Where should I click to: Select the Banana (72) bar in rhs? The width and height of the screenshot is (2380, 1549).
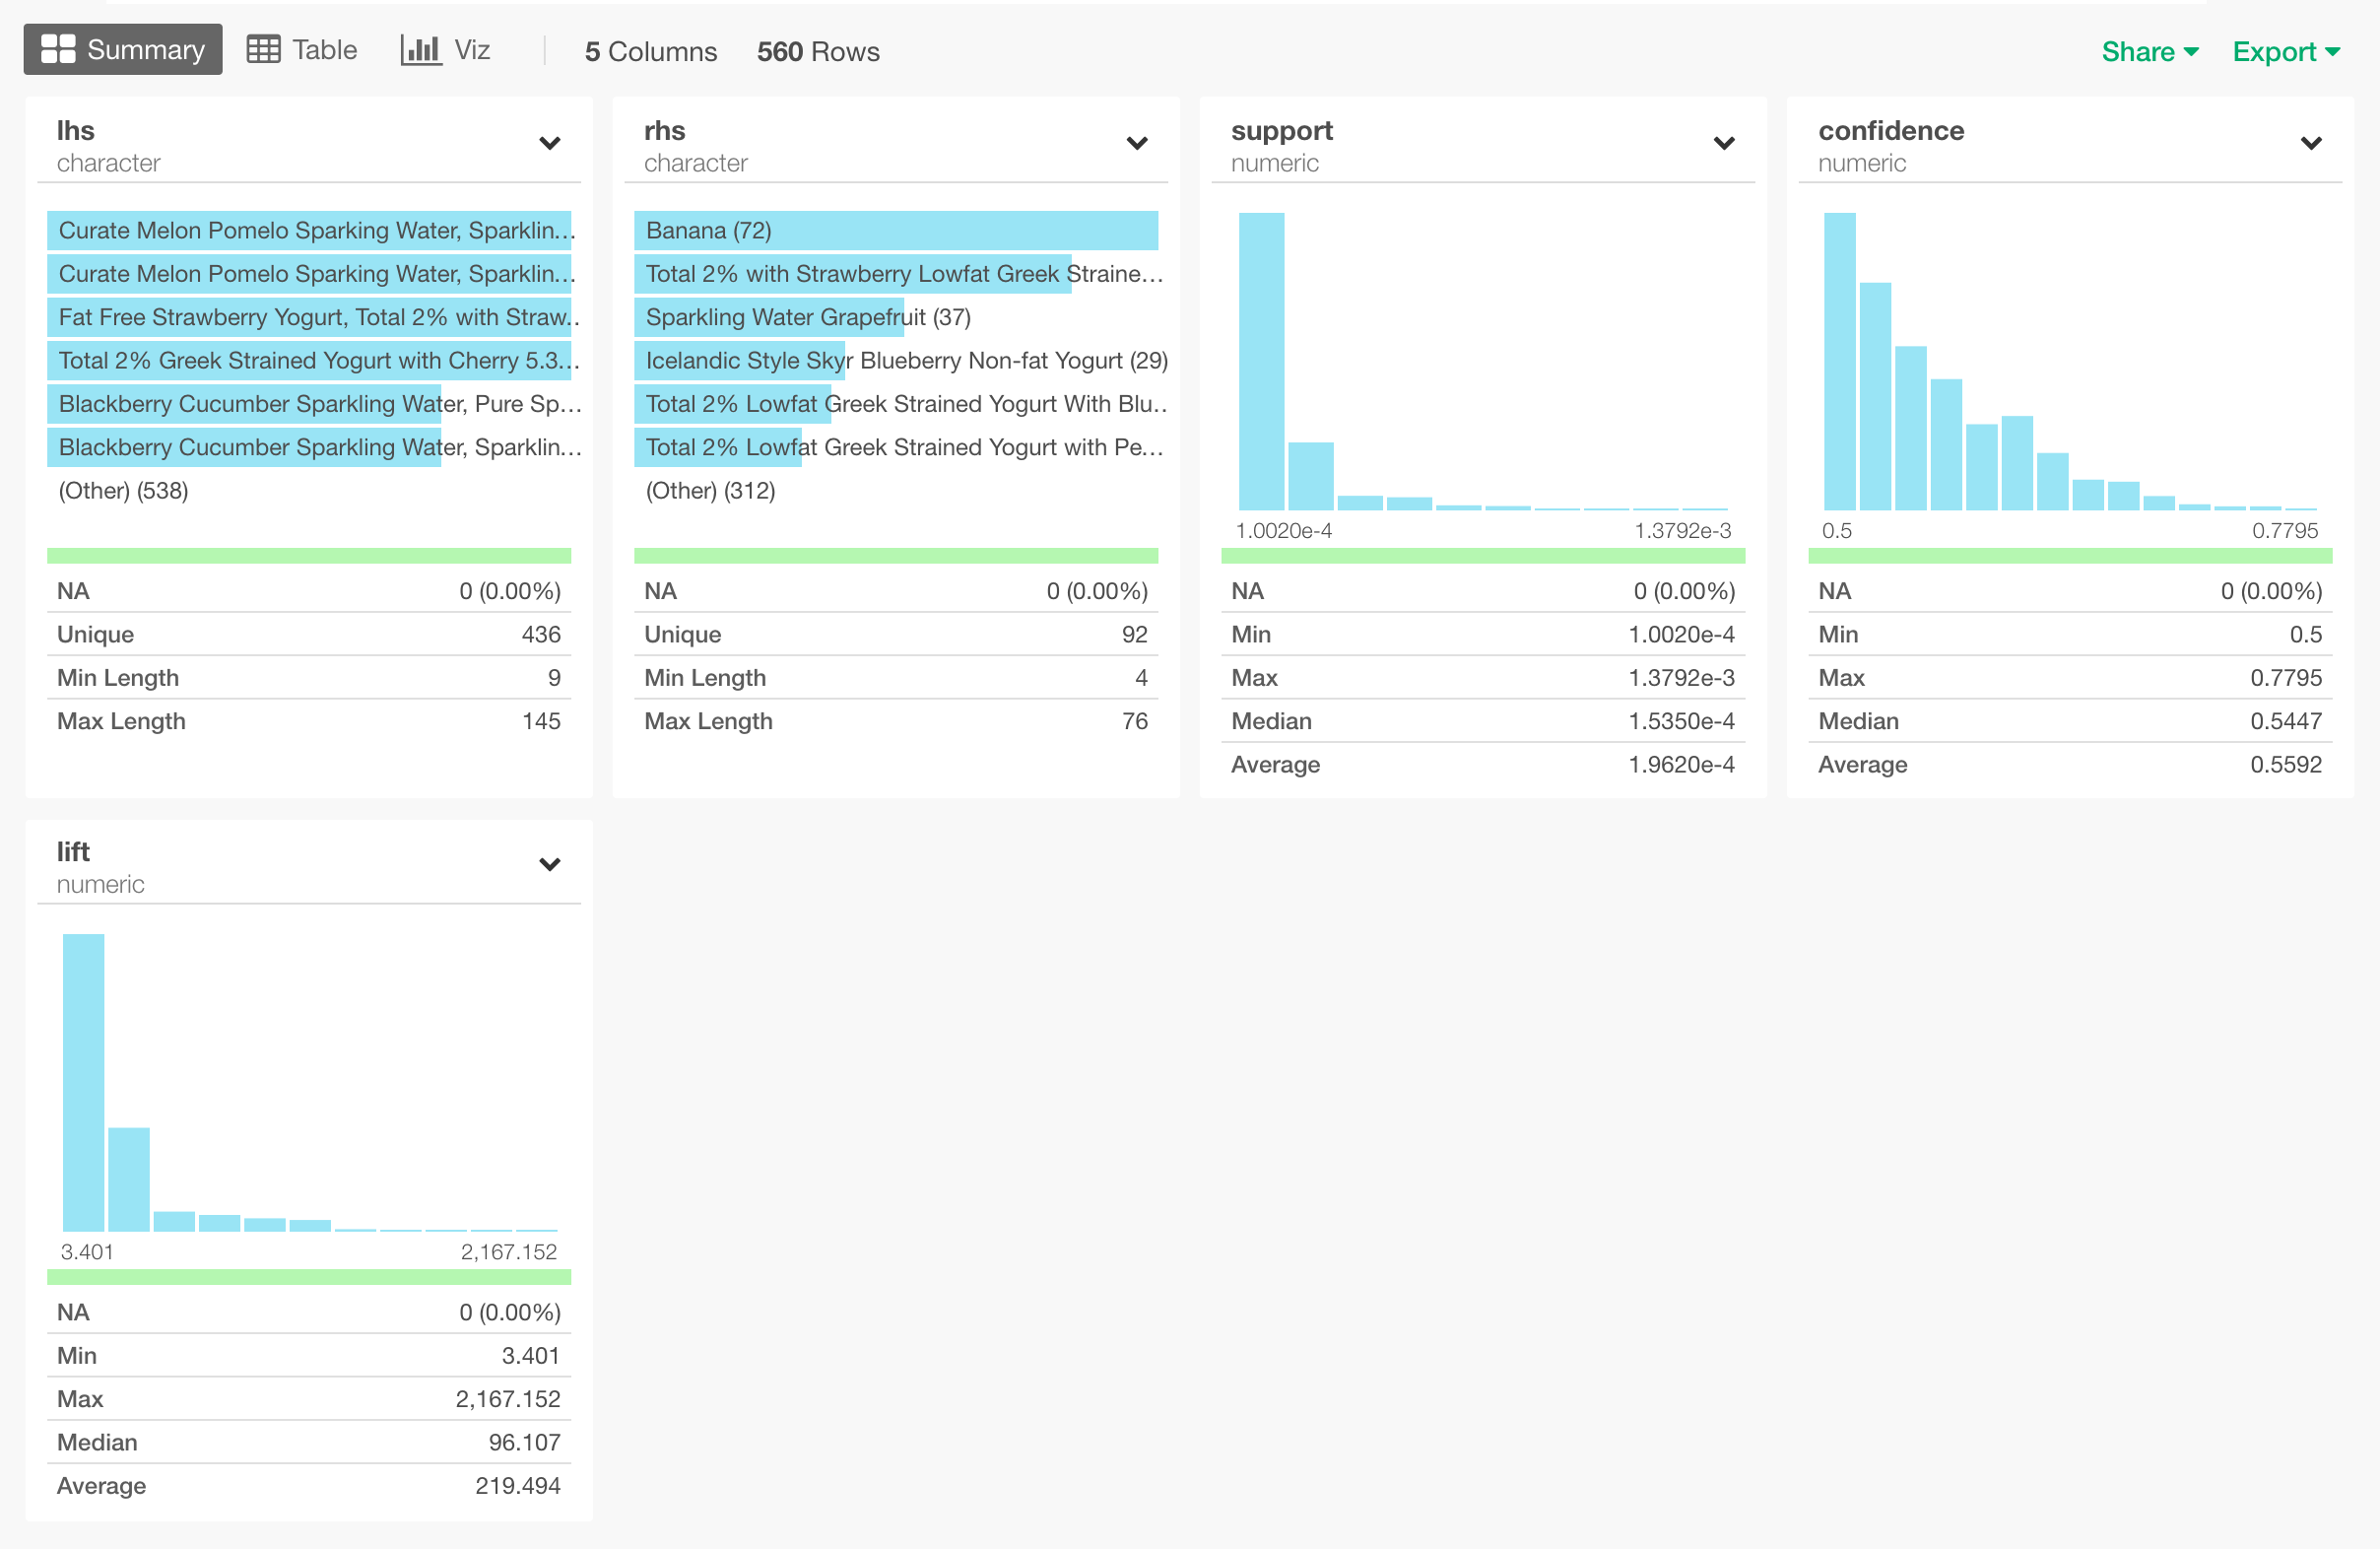coord(896,230)
